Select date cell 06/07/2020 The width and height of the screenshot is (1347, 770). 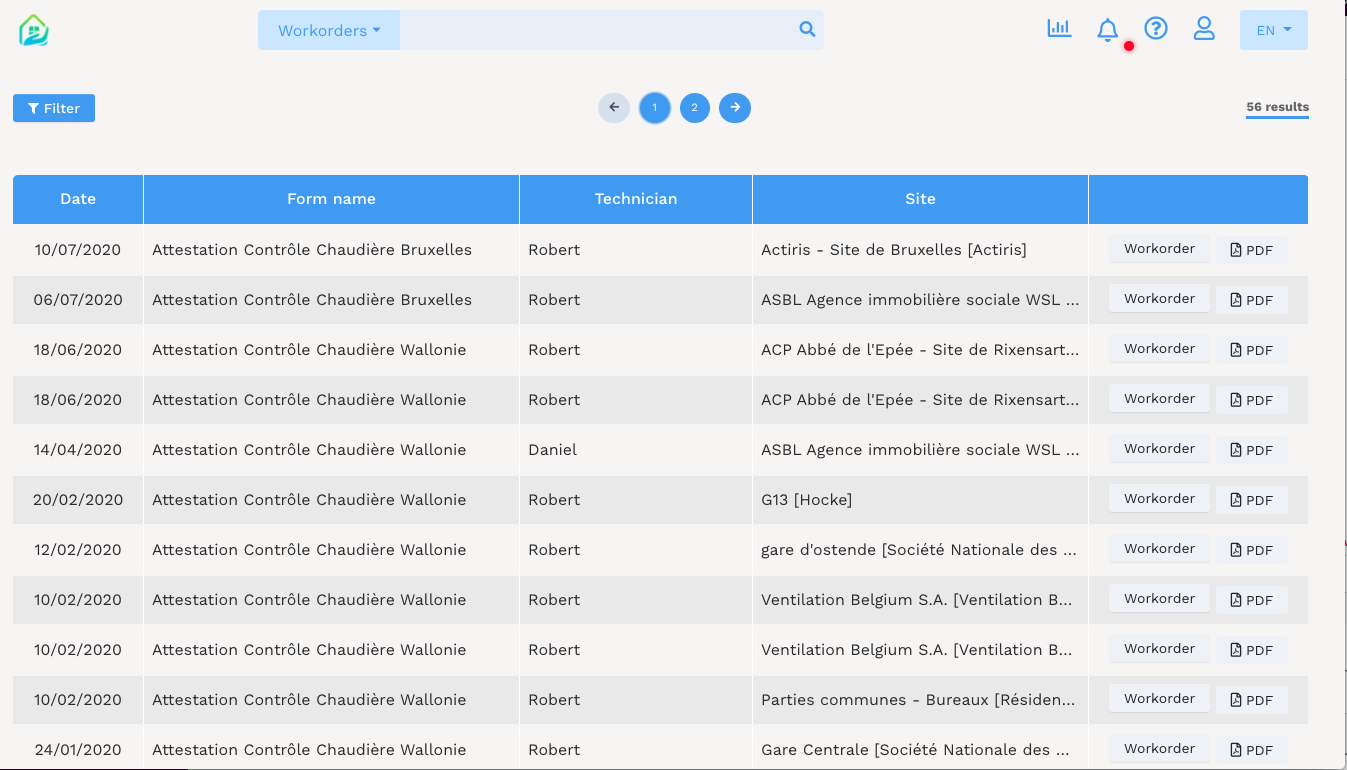click(78, 300)
